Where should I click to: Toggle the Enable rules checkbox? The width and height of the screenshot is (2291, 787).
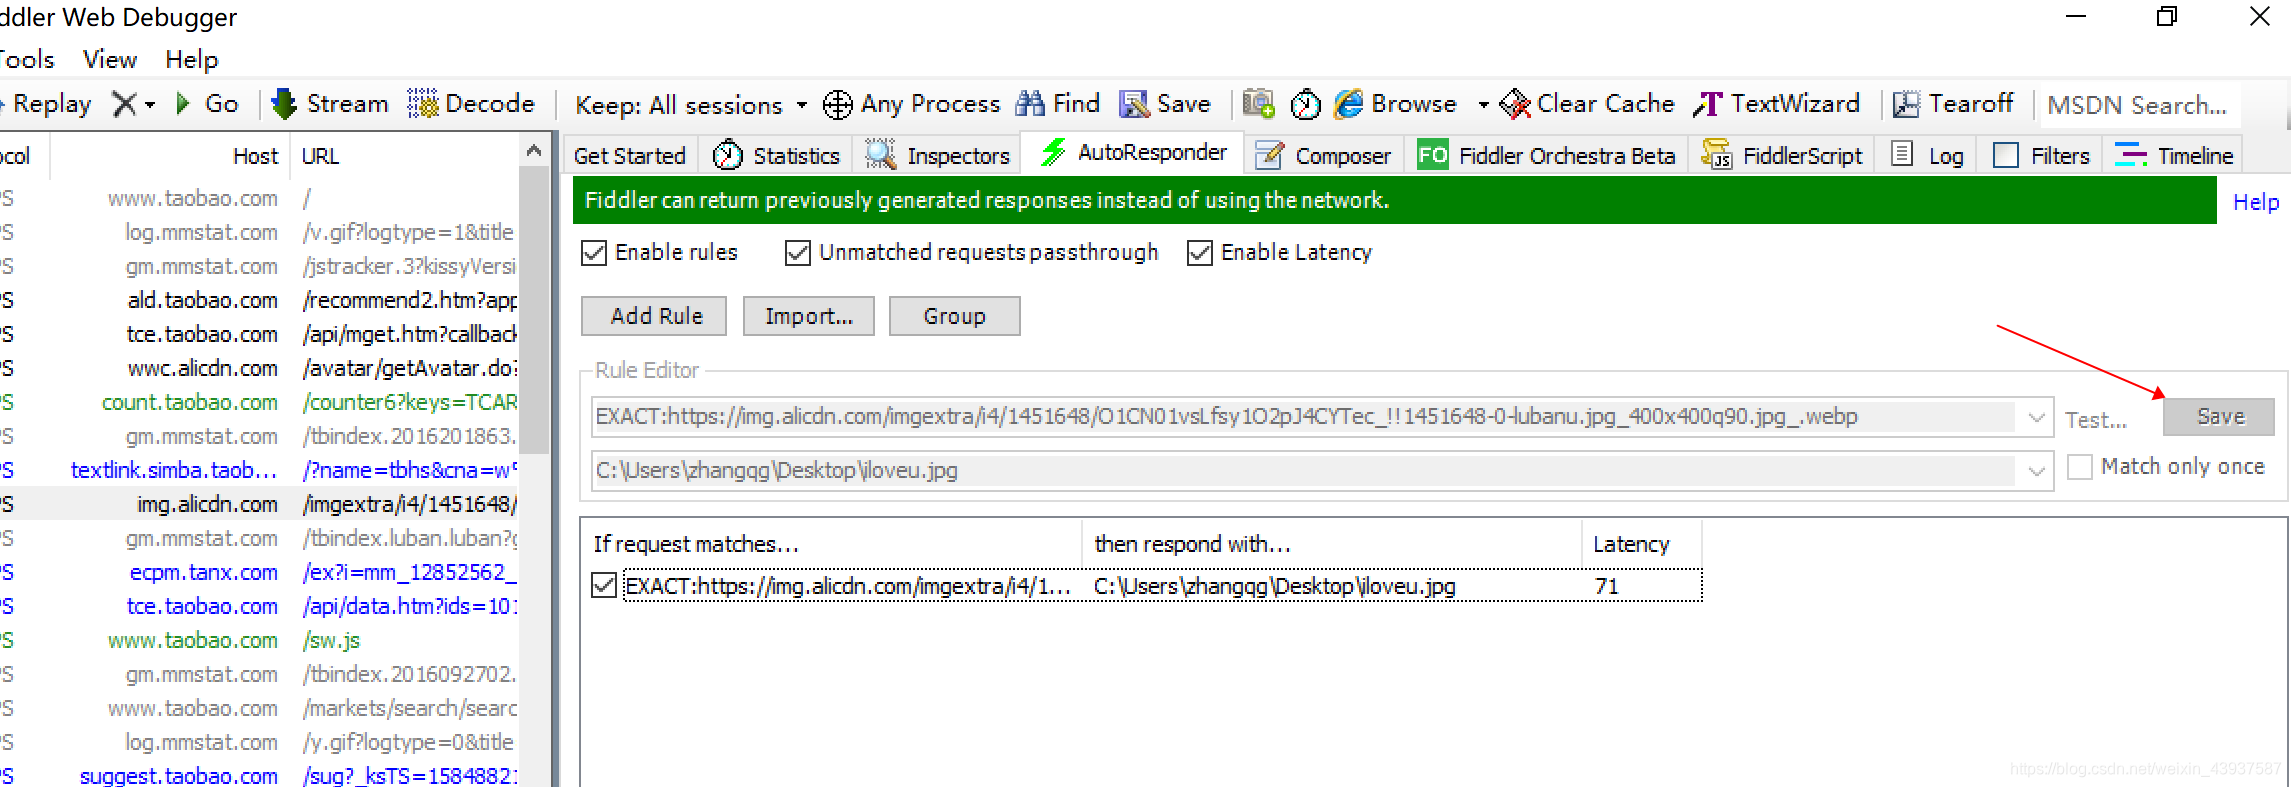(594, 253)
